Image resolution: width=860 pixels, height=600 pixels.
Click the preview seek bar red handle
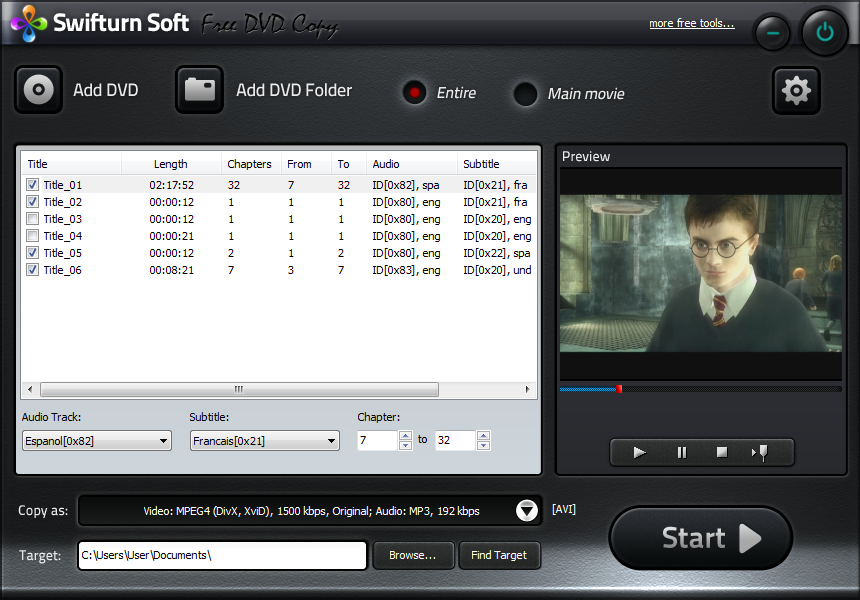coord(619,389)
